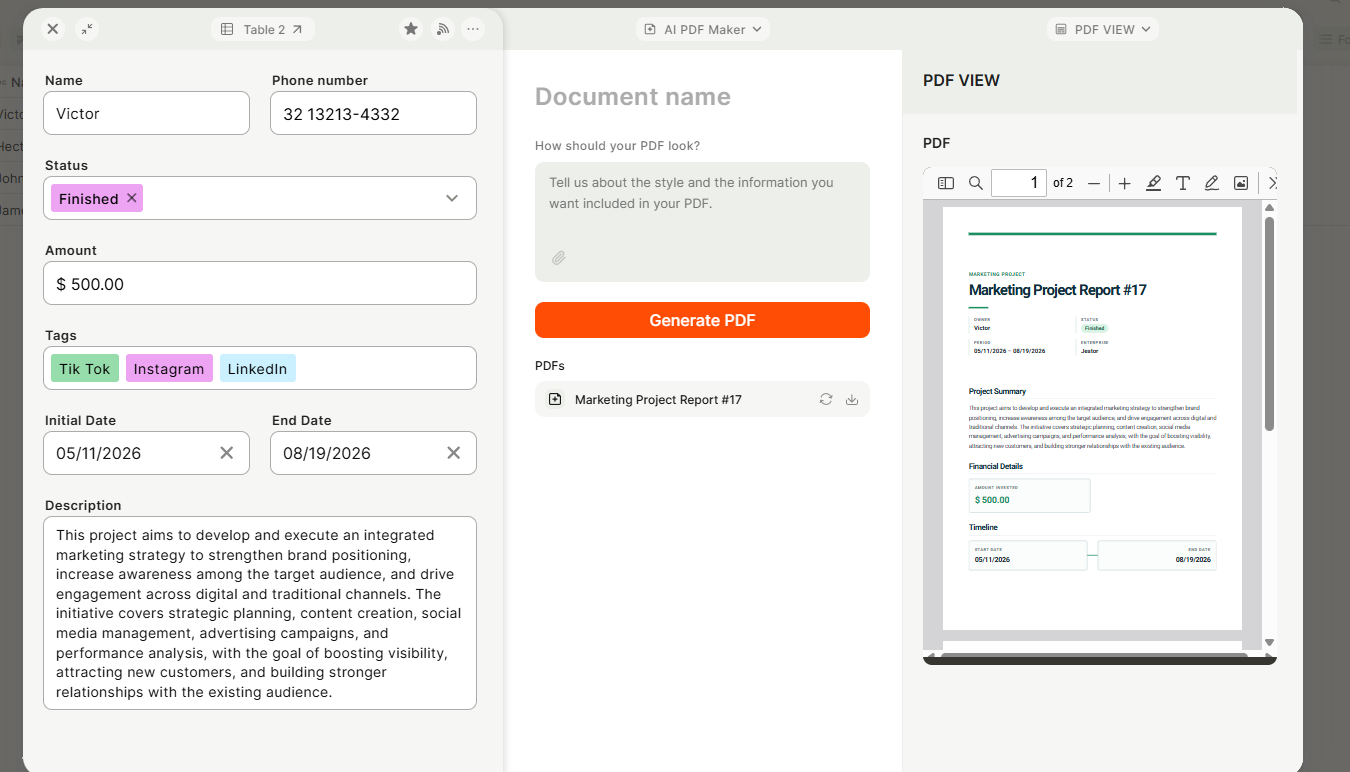Viewport: 1350px width, 772px height.
Task: Clear the Initial Date value
Action: click(227, 453)
